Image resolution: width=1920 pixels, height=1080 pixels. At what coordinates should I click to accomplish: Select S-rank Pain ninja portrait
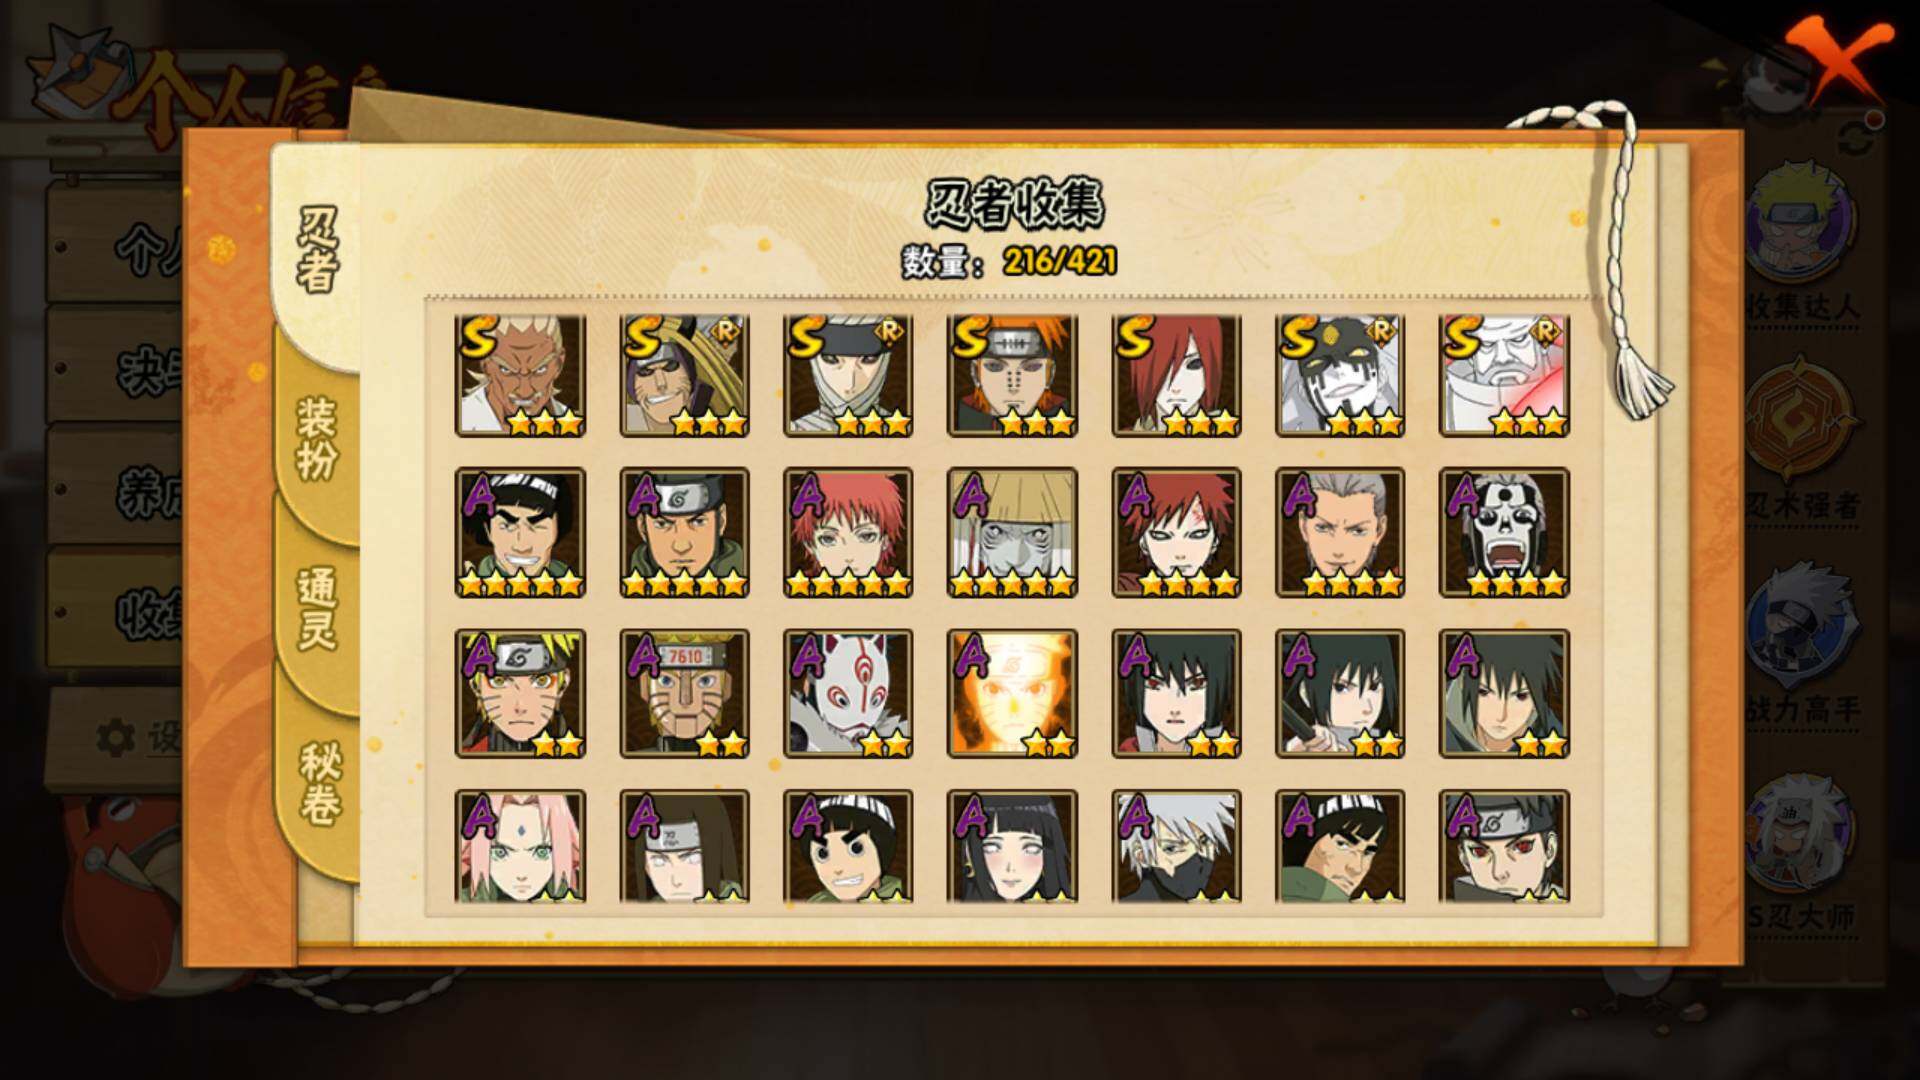coord(1012,375)
